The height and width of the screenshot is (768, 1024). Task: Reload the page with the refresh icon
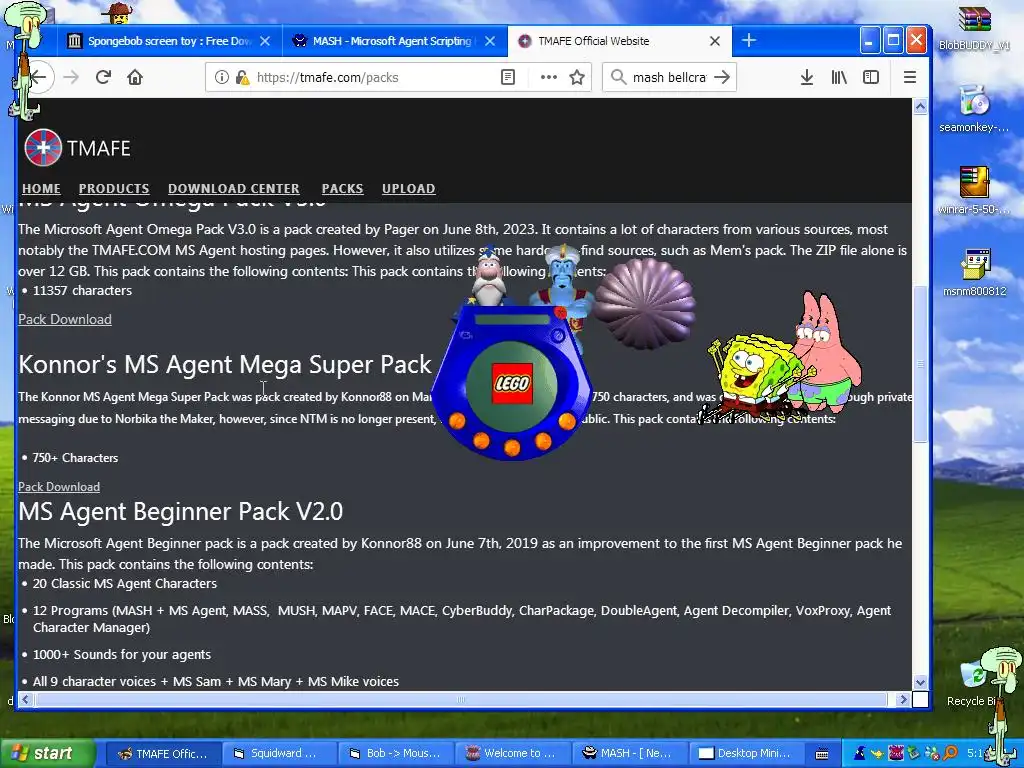103,77
